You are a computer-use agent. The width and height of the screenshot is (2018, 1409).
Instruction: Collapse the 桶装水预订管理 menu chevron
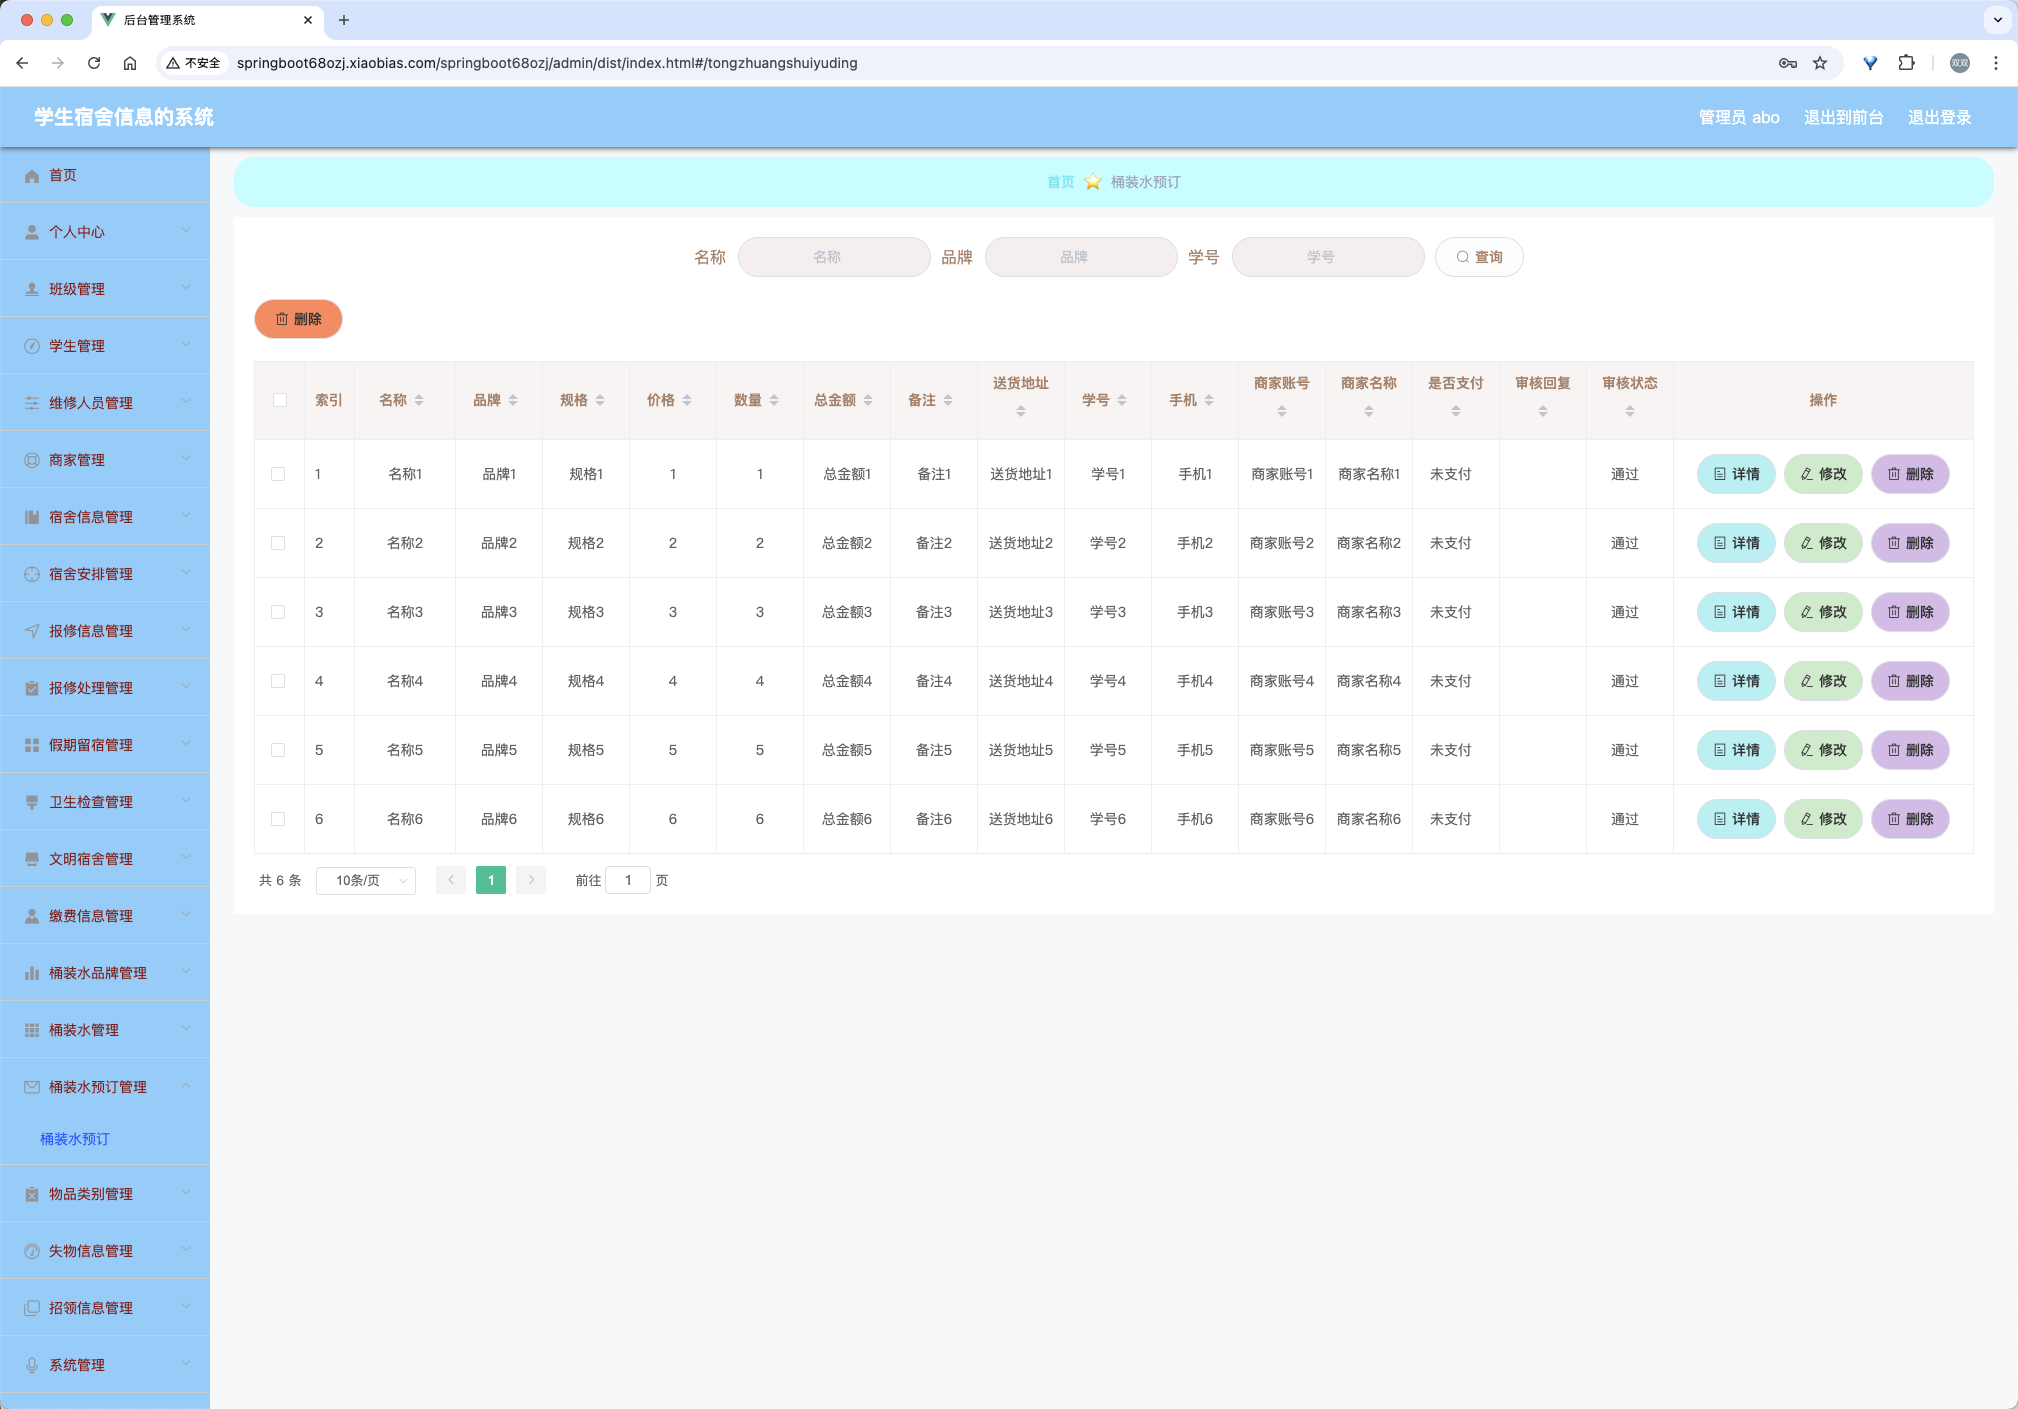[x=186, y=1086]
